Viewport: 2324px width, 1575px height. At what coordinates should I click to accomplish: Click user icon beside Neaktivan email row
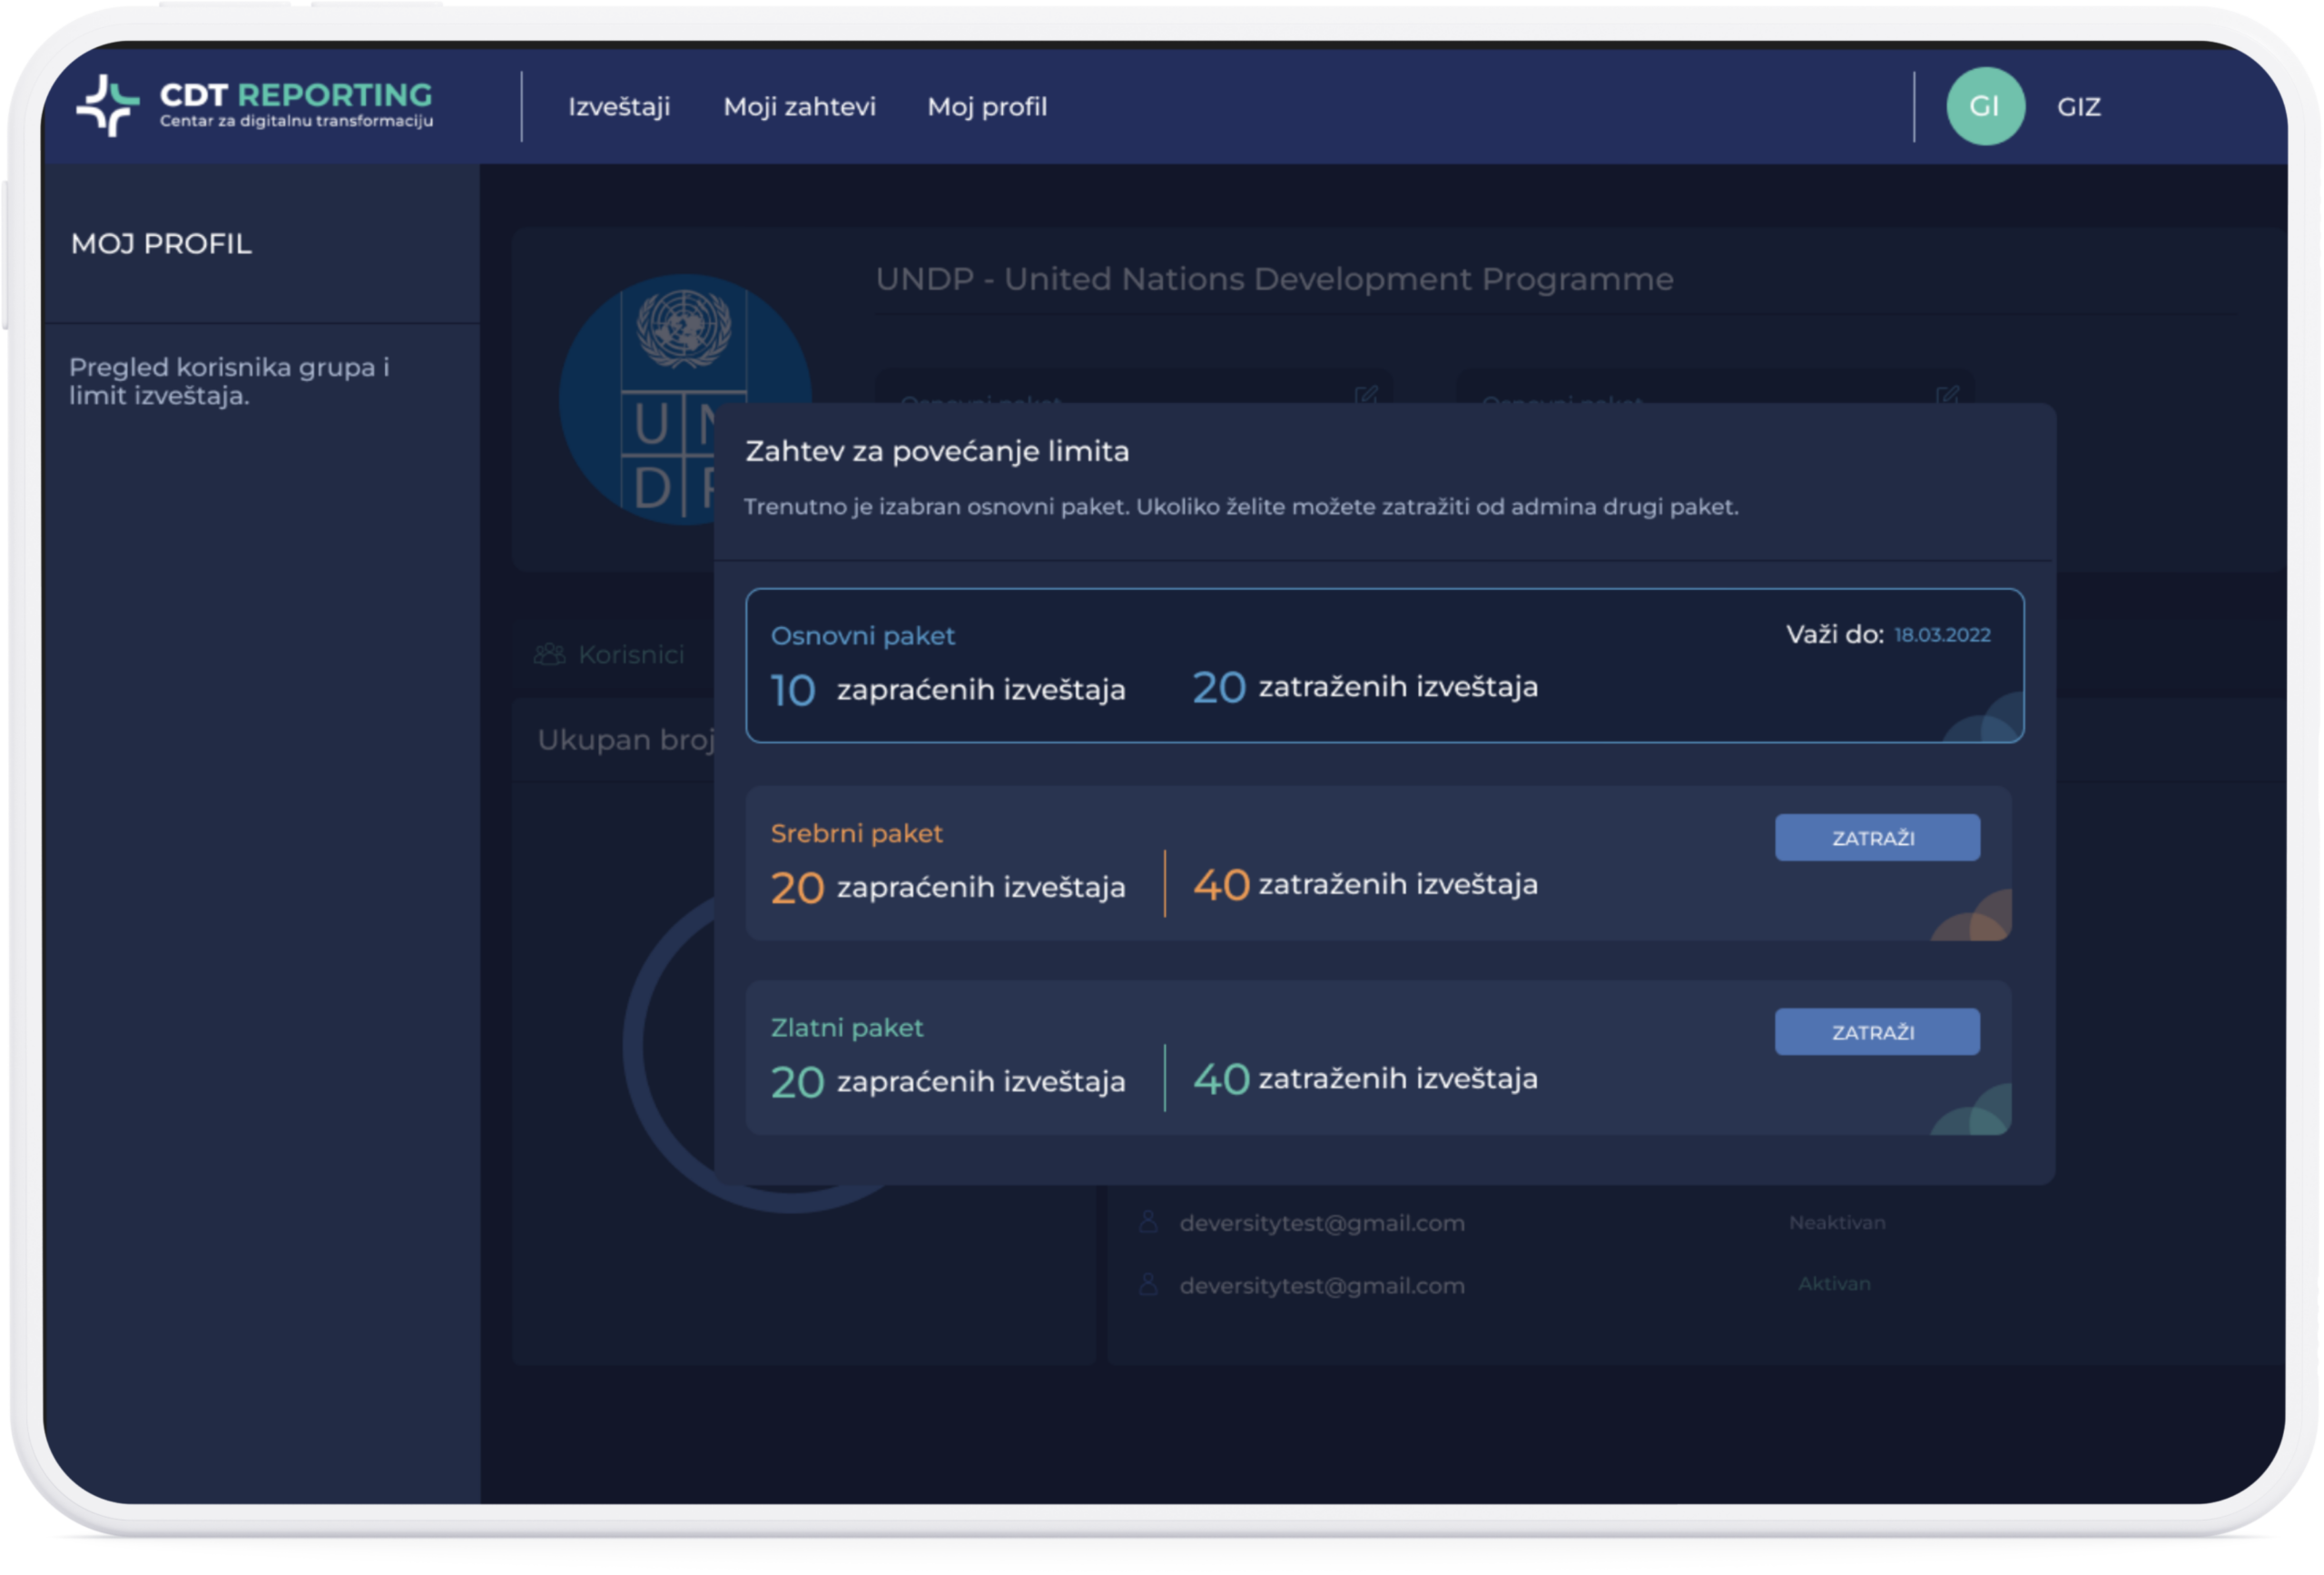[1148, 1222]
